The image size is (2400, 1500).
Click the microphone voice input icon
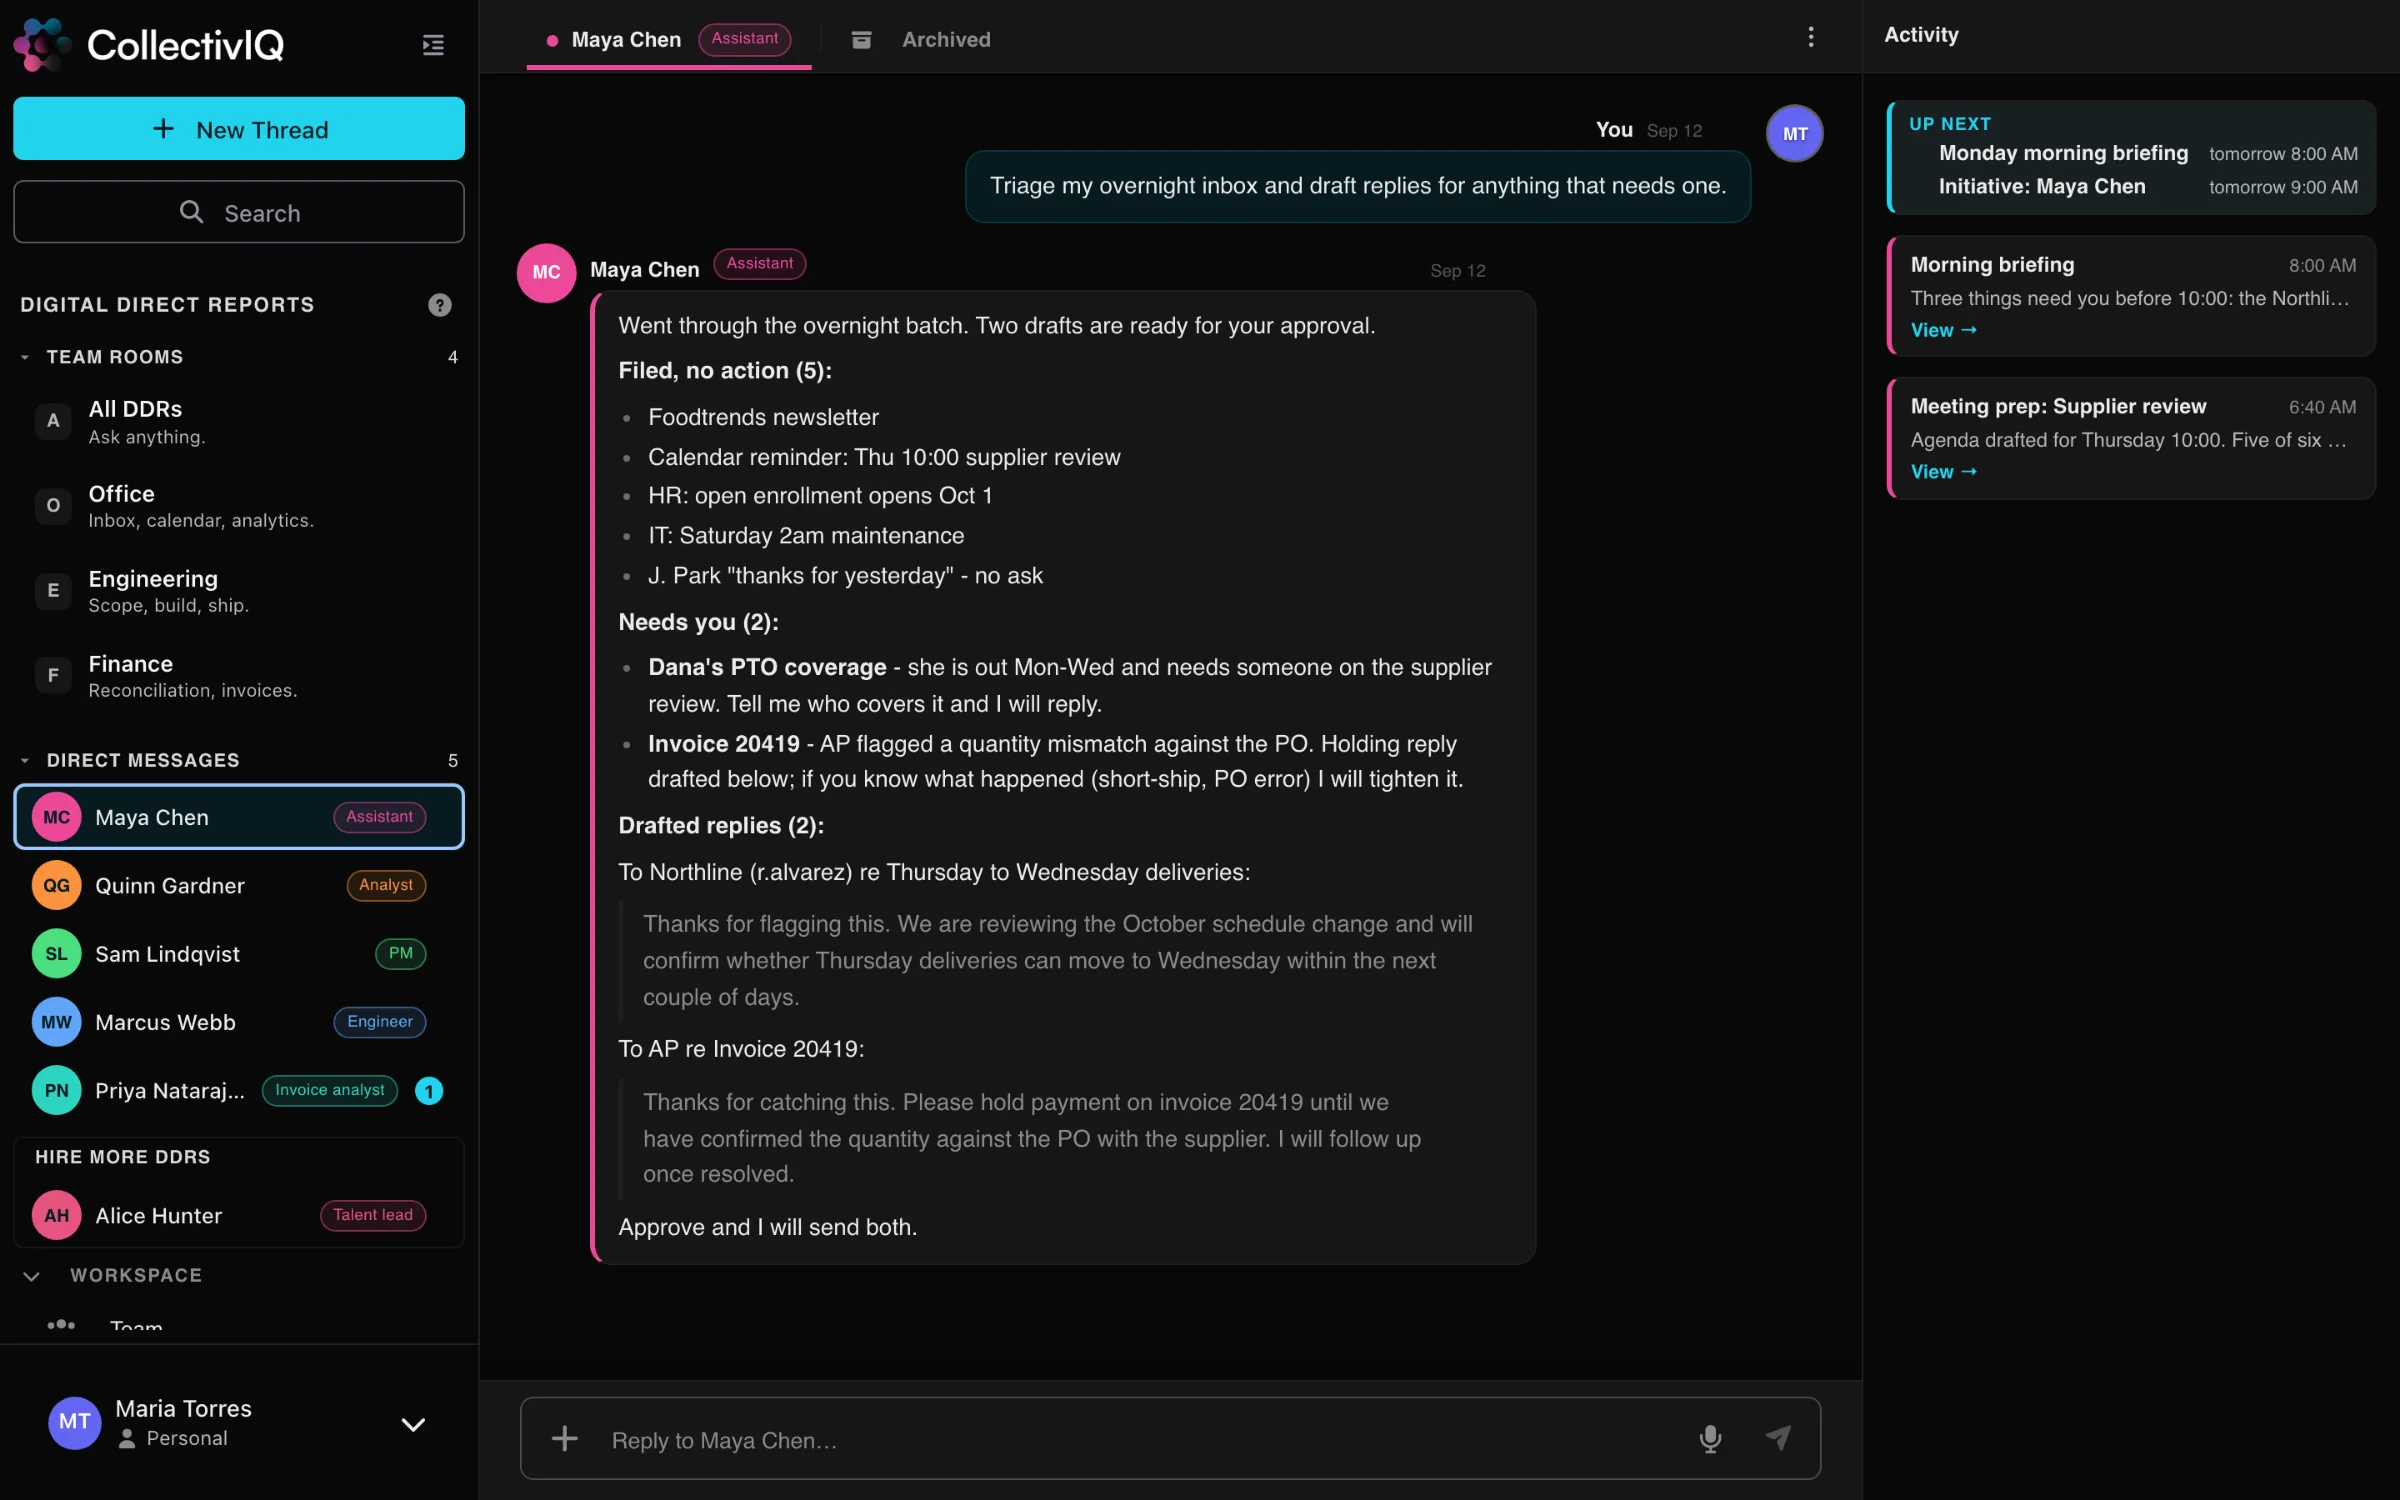[x=1710, y=1438]
